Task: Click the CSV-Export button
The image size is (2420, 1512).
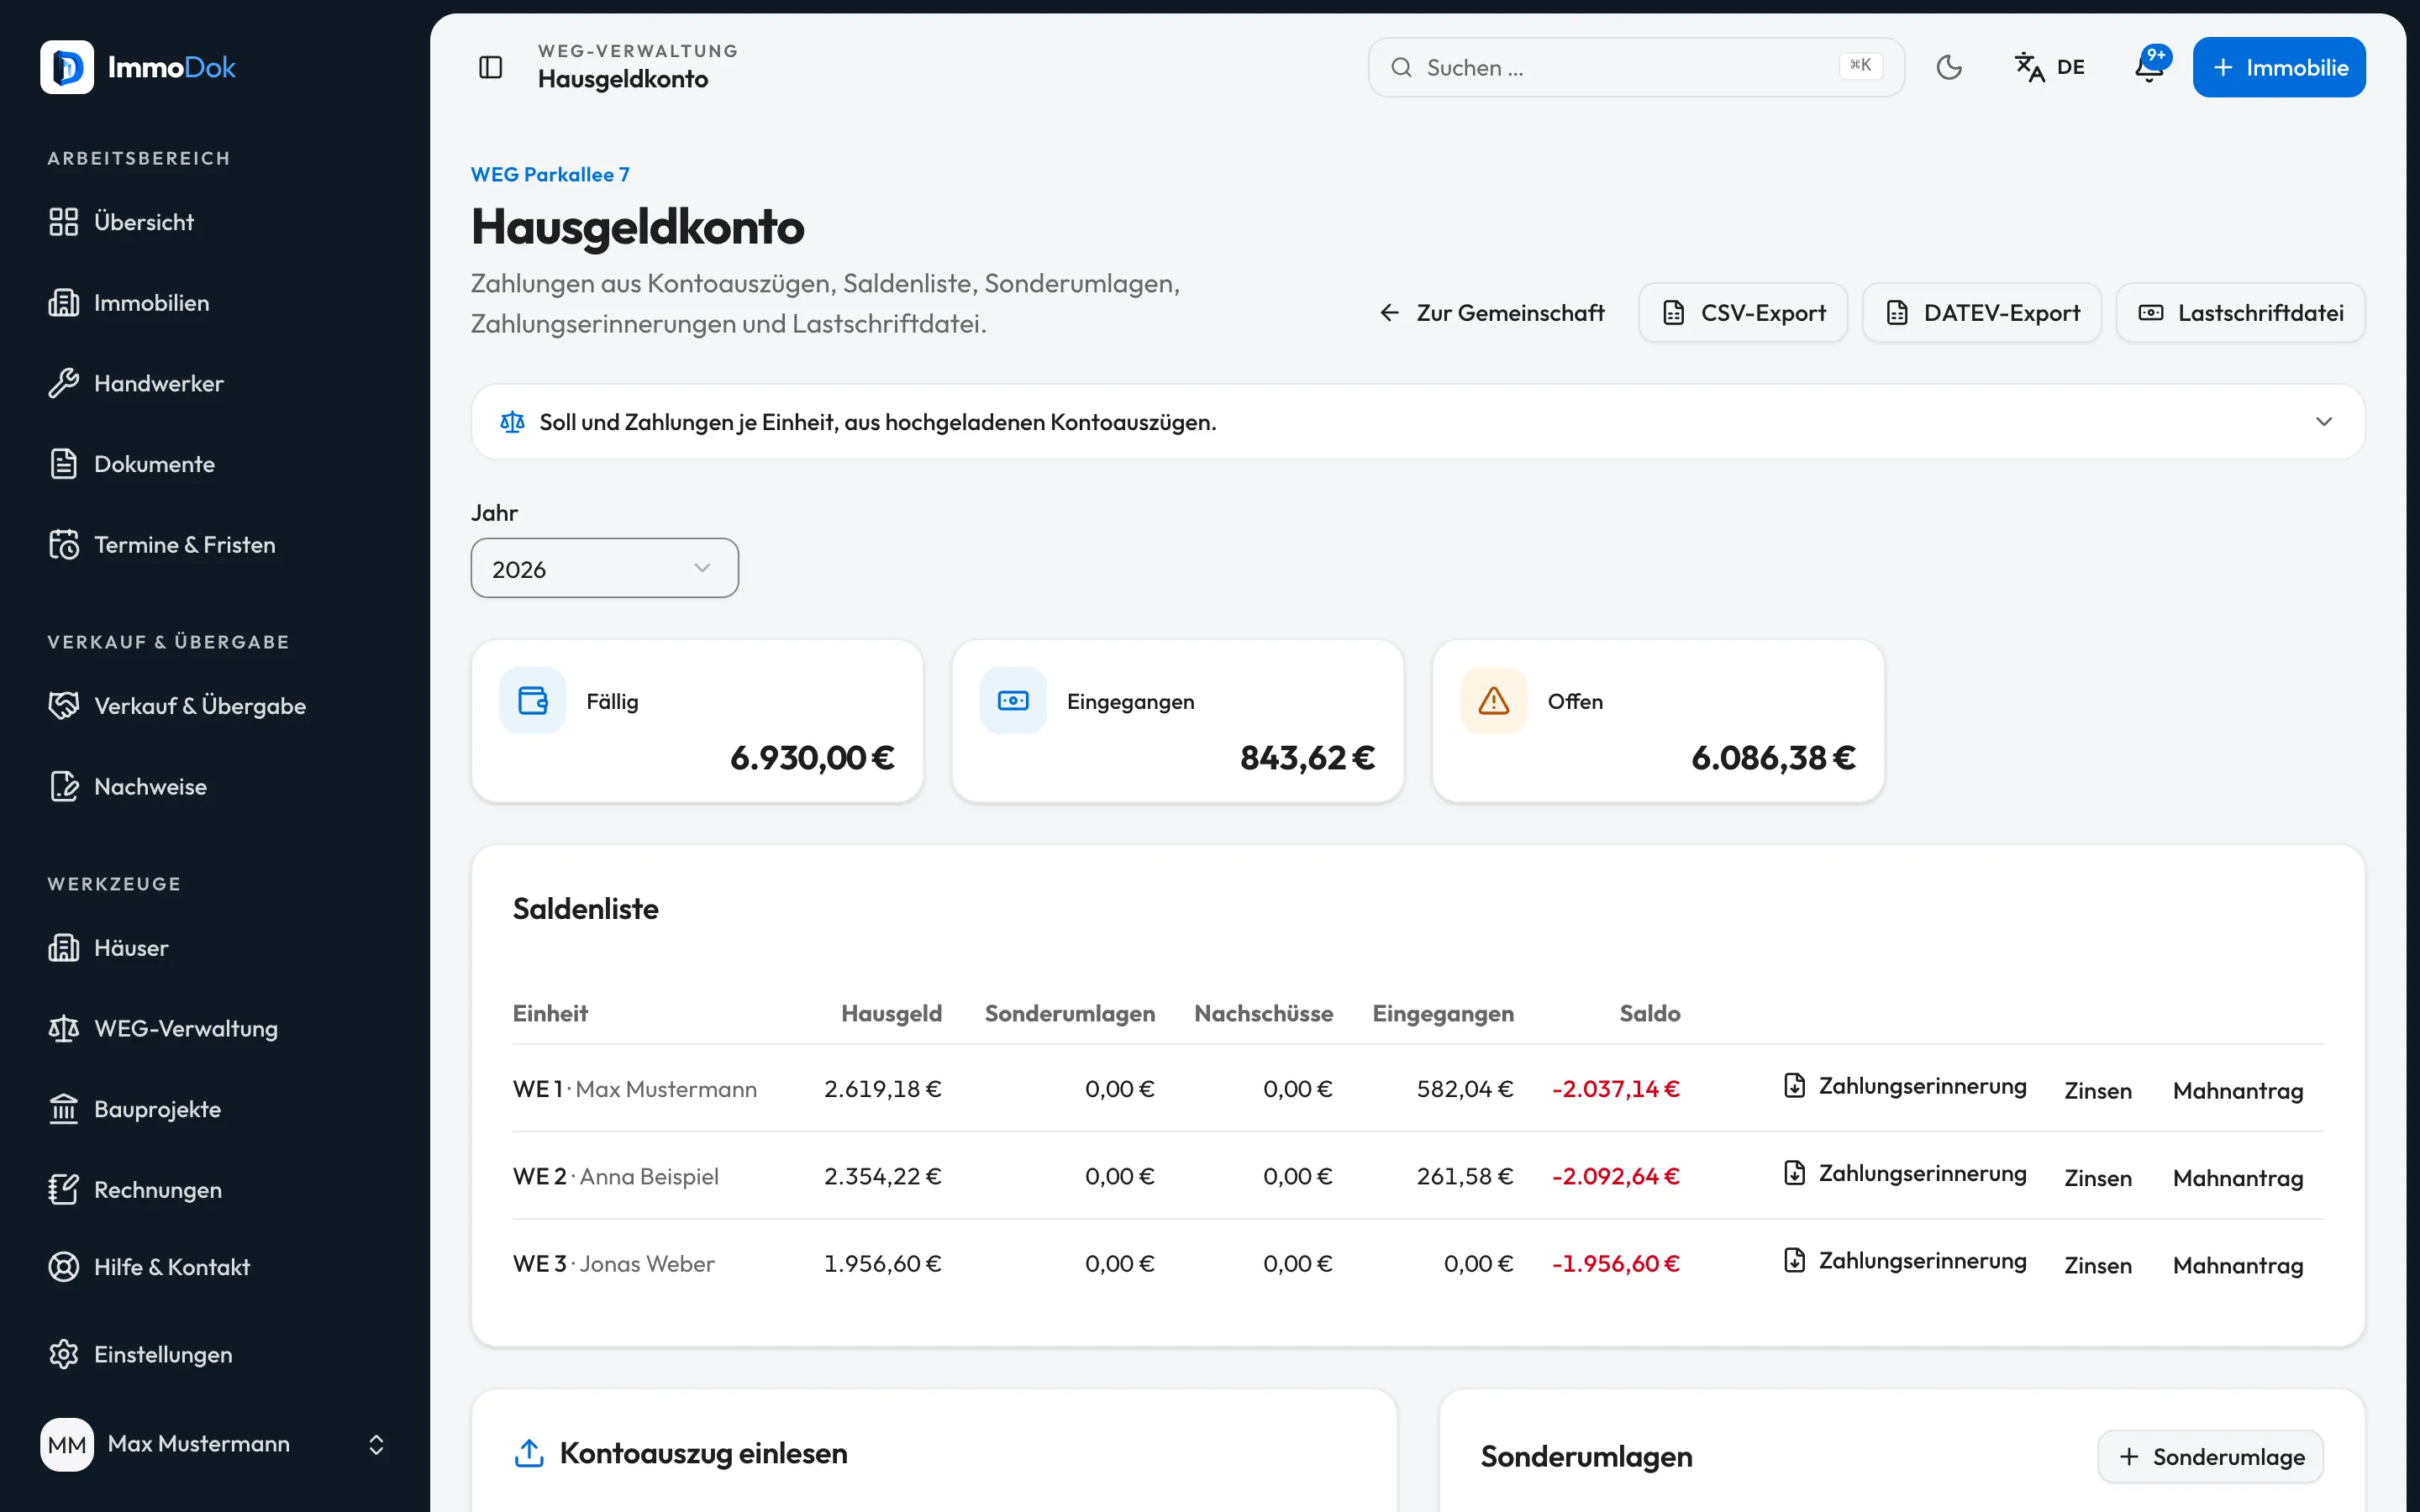Action: (x=1743, y=313)
